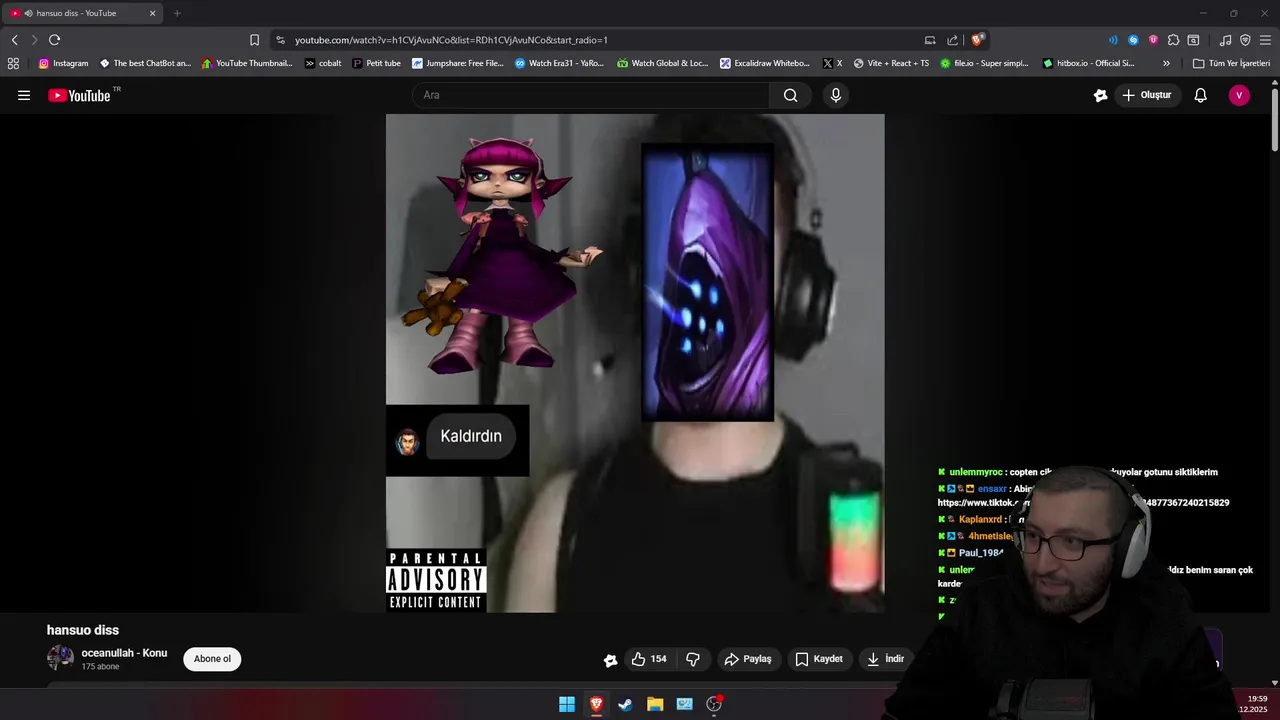Click the blue sound-wave extension icon
1280x720 pixels.
[1113, 40]
